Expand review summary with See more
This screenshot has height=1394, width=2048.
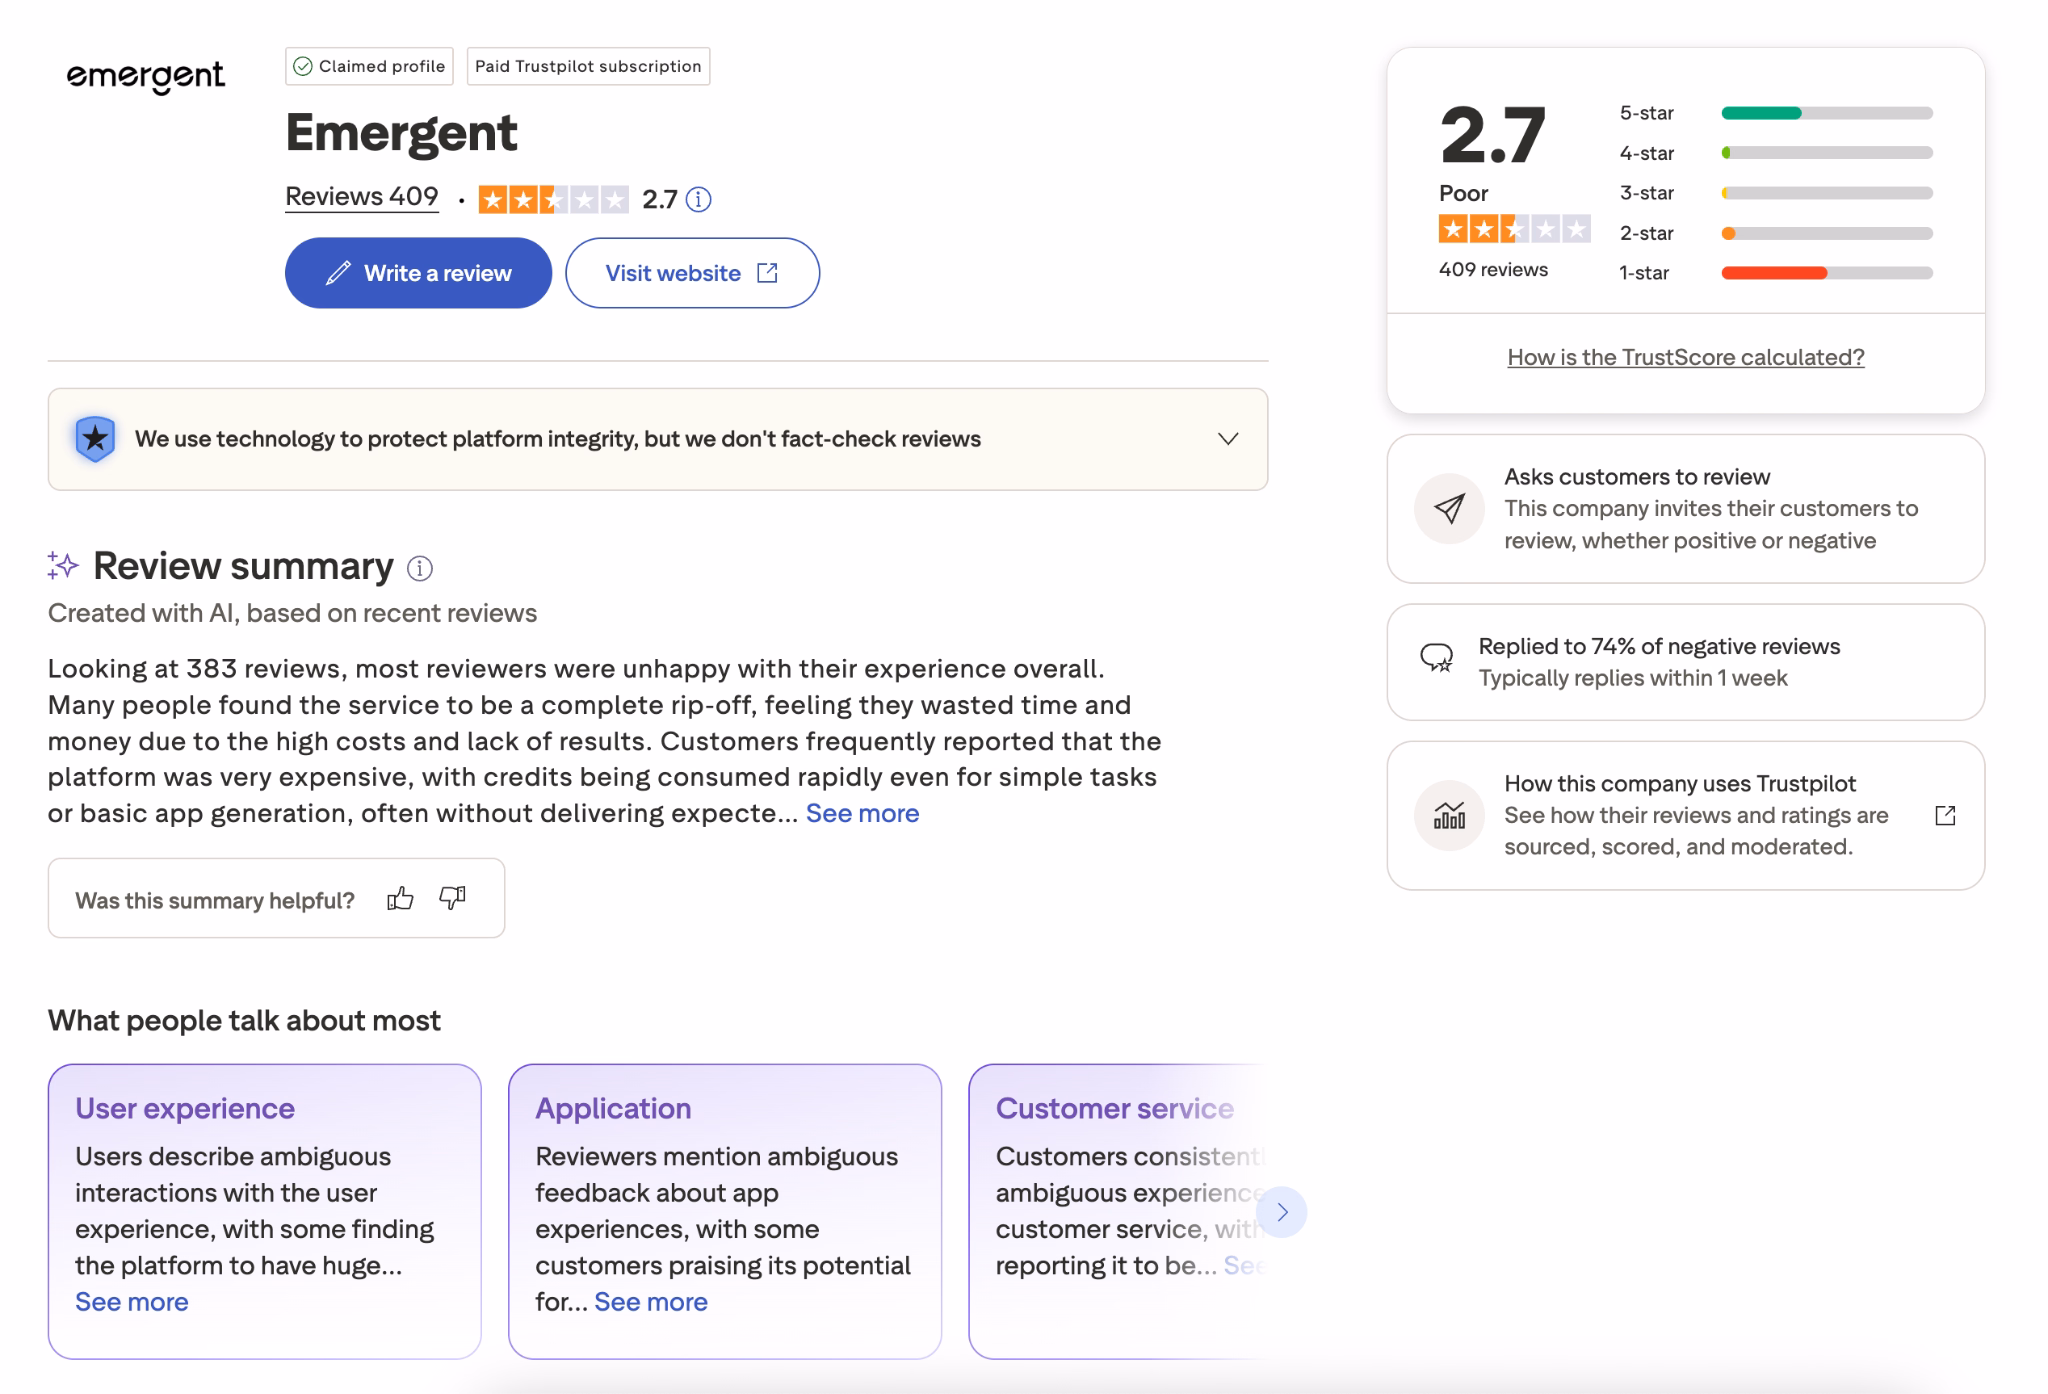coord(862,813)
